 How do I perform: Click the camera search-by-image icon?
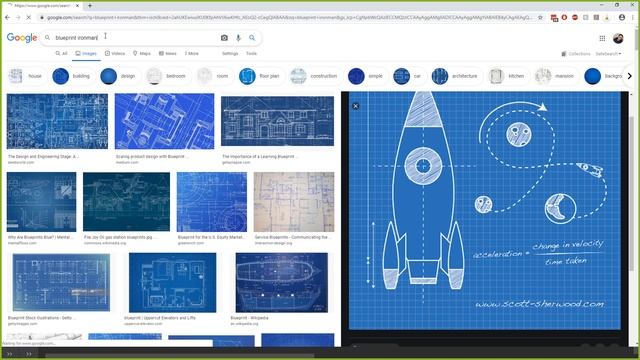click(224, 38)
